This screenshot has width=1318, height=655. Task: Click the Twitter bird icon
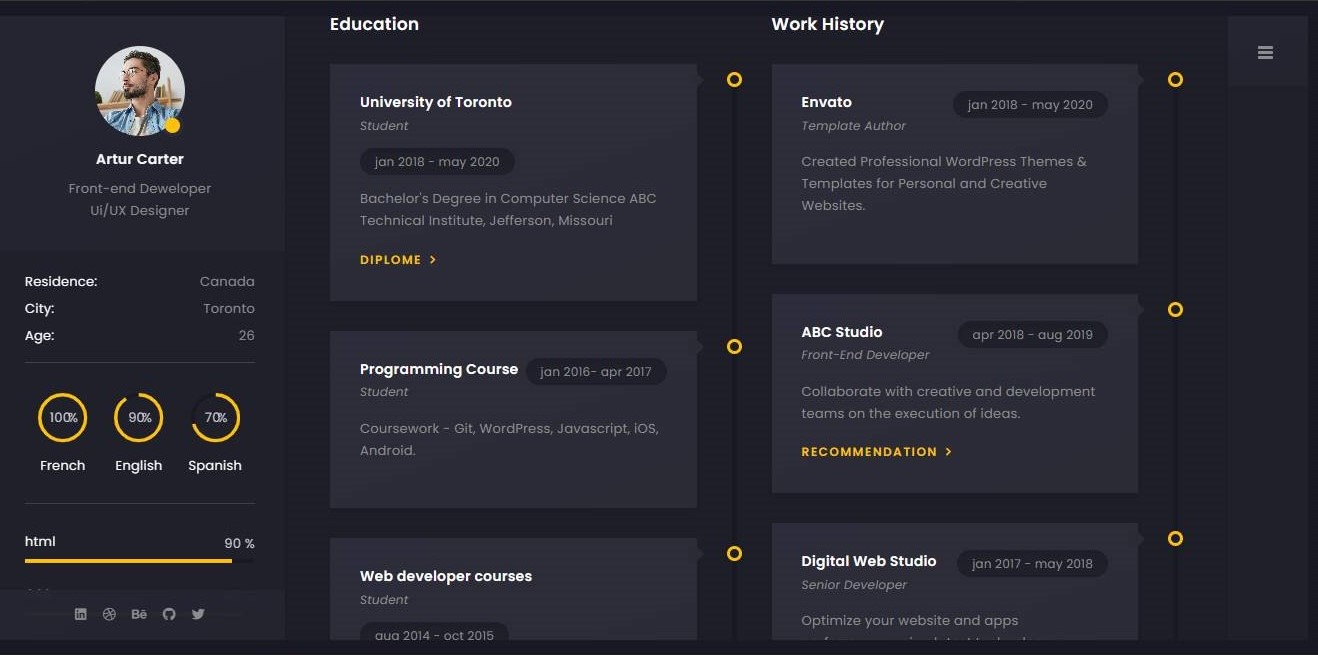(x=198, y=614)
